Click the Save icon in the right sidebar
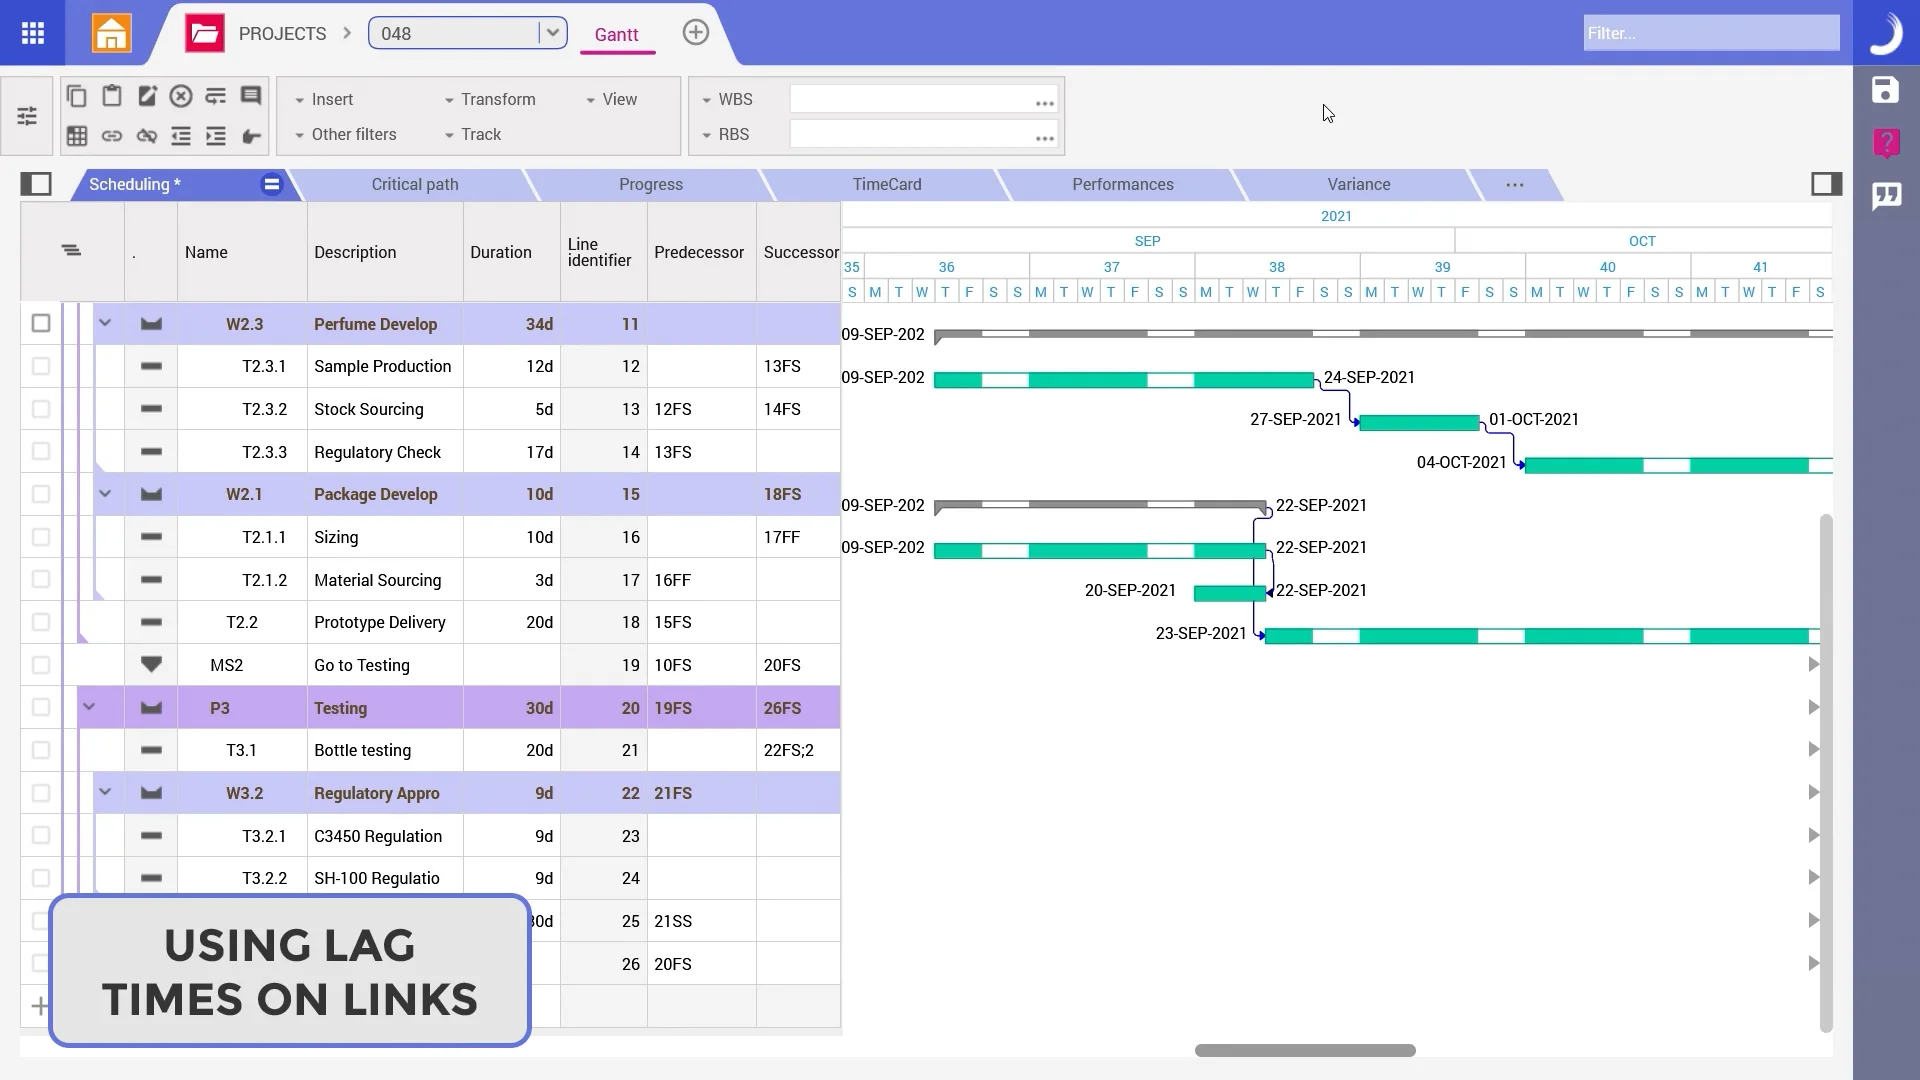 coord(1886,90)
